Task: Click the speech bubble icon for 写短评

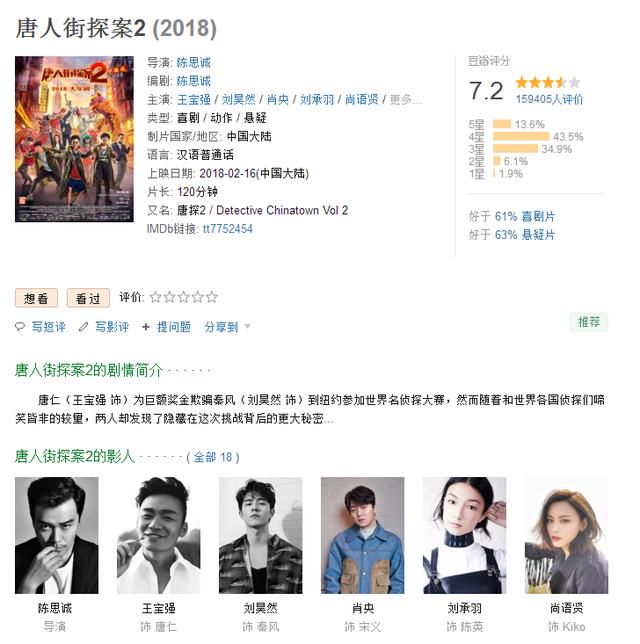Action: [x=20, y=327]
